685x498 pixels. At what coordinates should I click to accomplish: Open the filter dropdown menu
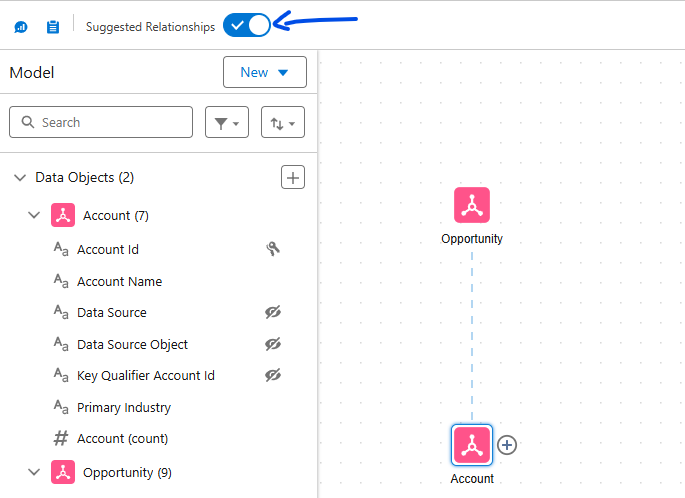tap(227, 123)
